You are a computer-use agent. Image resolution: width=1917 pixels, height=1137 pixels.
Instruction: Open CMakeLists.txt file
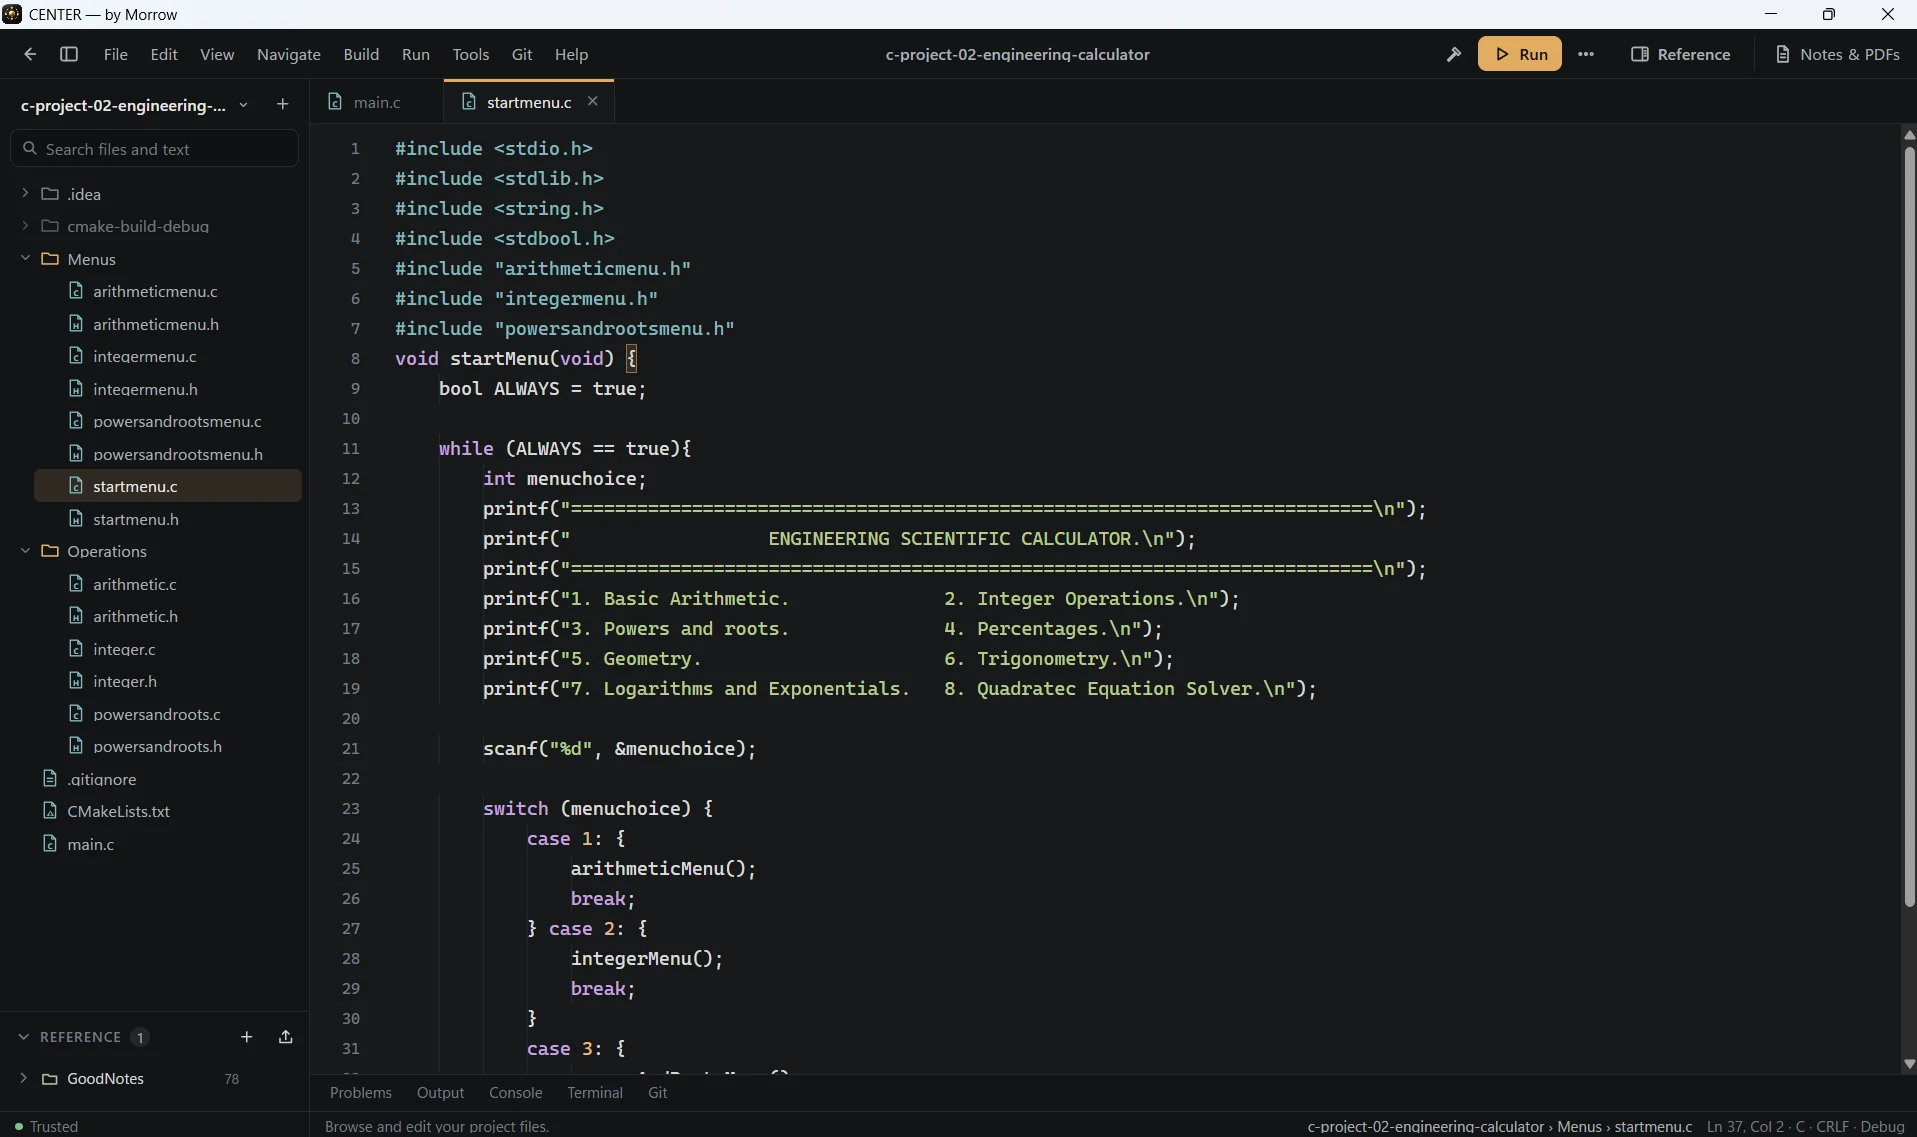tap(118, 811)
